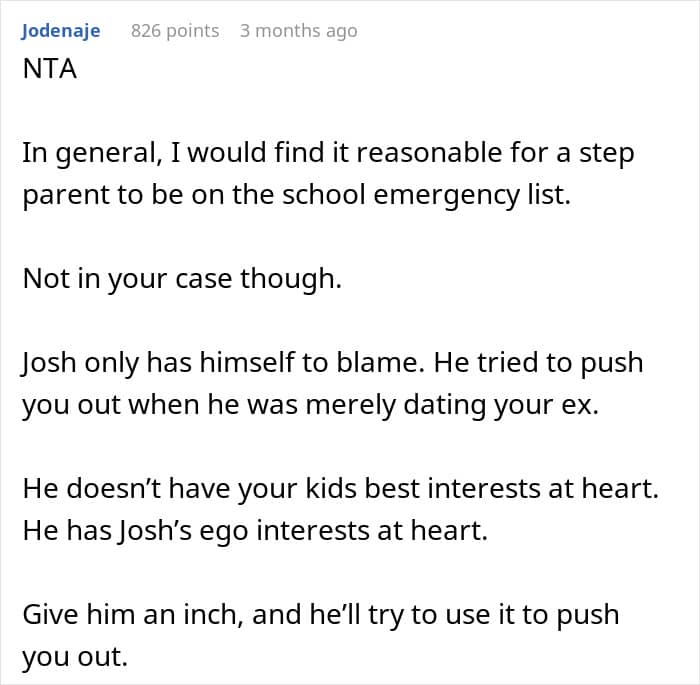This screenshot has width=700, height=685.
Task: Click the line starting with In general
Action: 328,153
